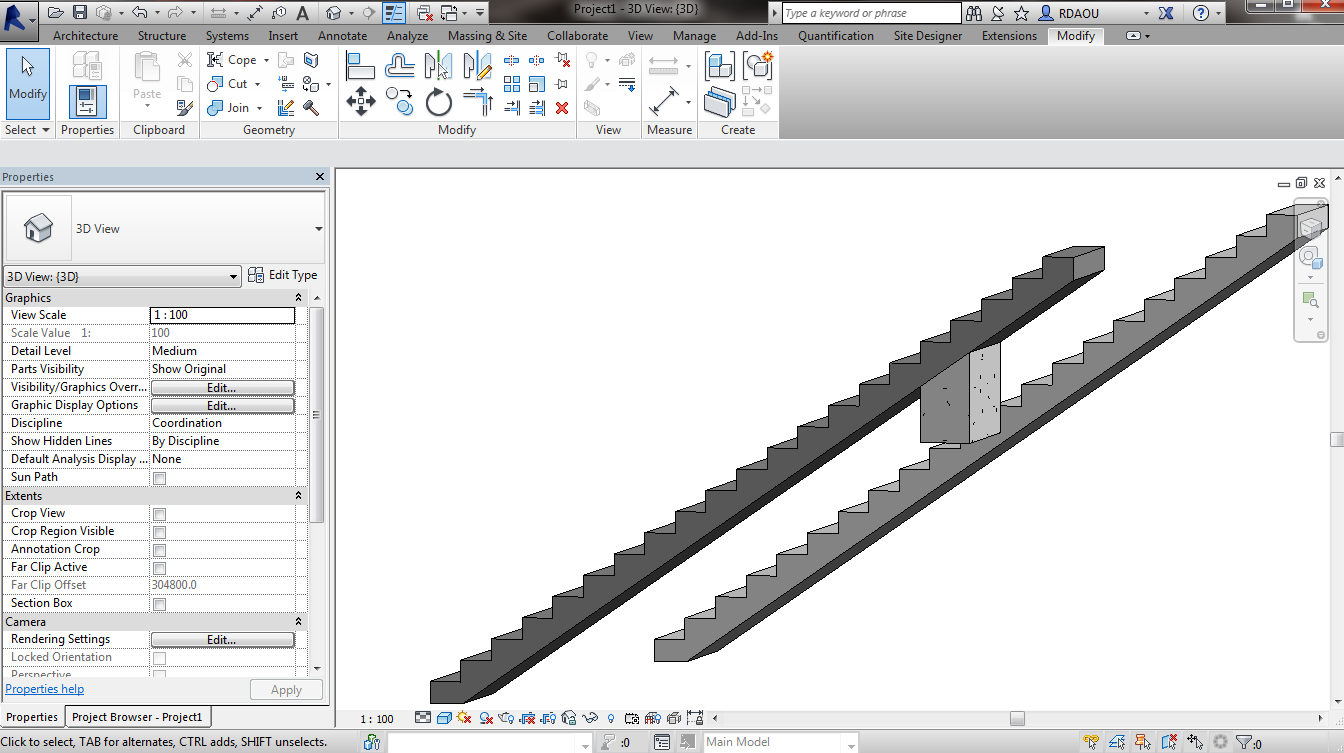Activate the Align tool

coord(360,66)
